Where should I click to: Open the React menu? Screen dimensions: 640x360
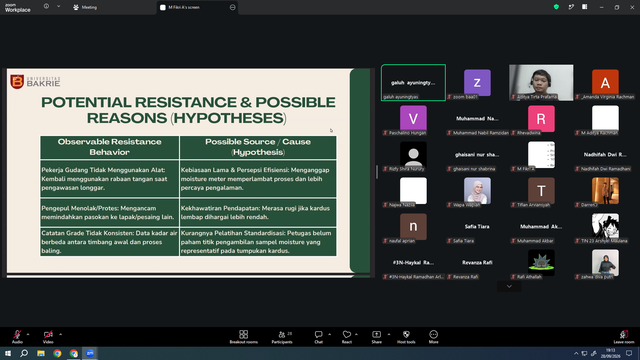(347, 337)
